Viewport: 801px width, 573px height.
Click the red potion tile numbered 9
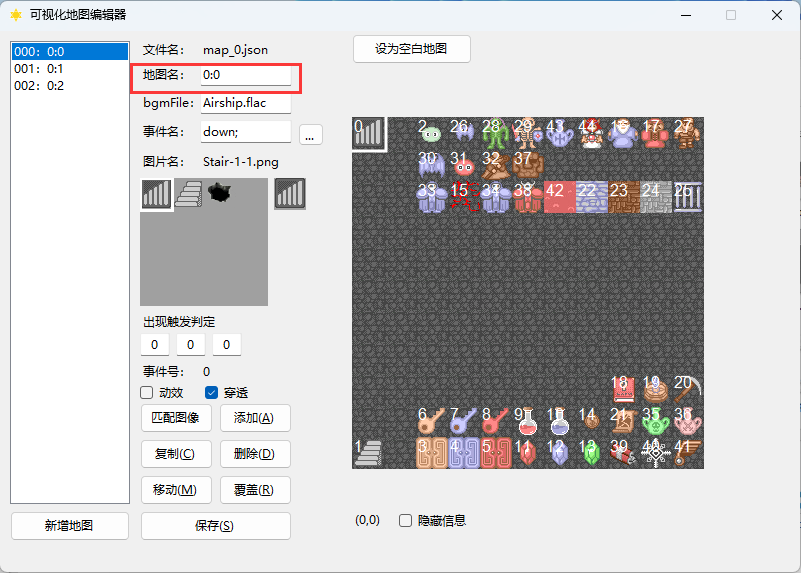[x=527, y=421]
